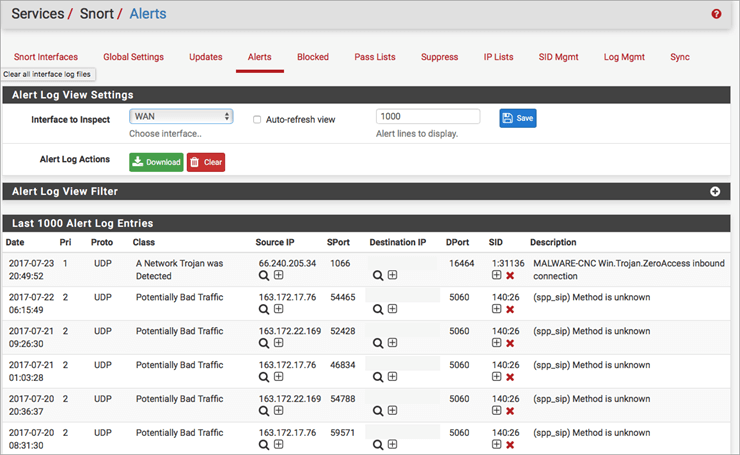Viewport: 740px width, 455px height.
Task: Open the help icon in page header
Action: click(x=716, y=14)
